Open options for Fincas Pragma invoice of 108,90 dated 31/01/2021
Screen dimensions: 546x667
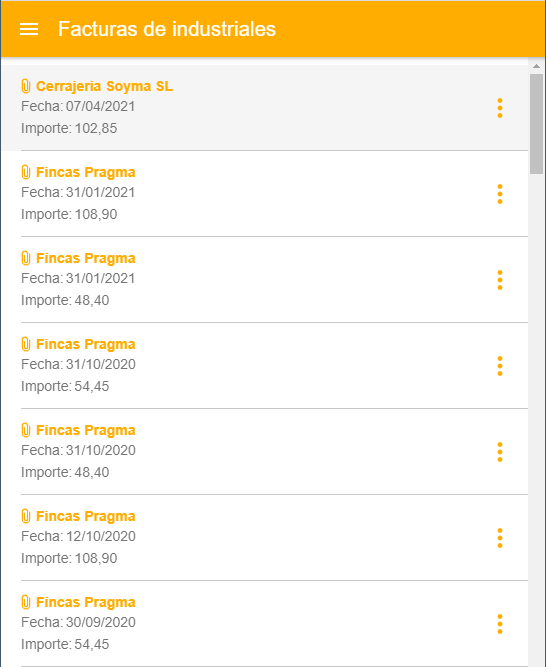click(x=500, y=194)
